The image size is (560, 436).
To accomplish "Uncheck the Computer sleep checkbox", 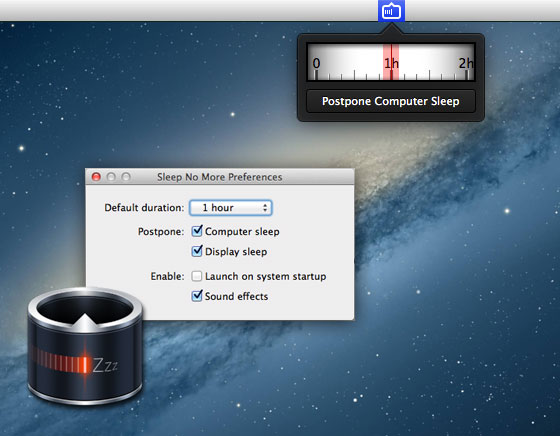I will [x=197, y=231].
